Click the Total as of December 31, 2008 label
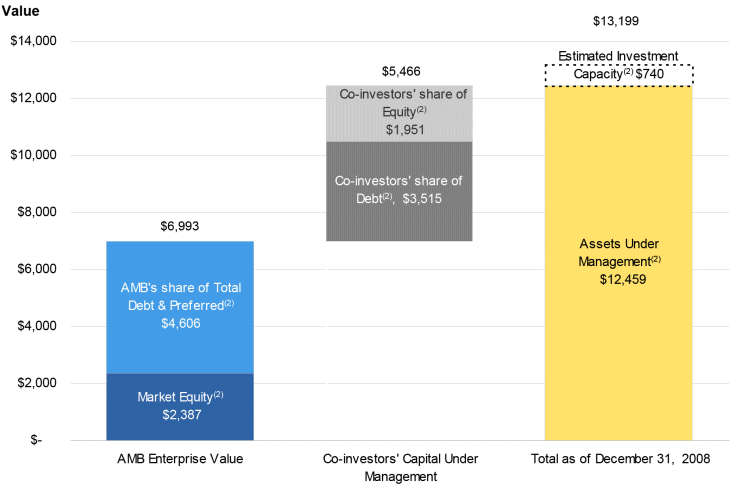 [x=618, y=460]
